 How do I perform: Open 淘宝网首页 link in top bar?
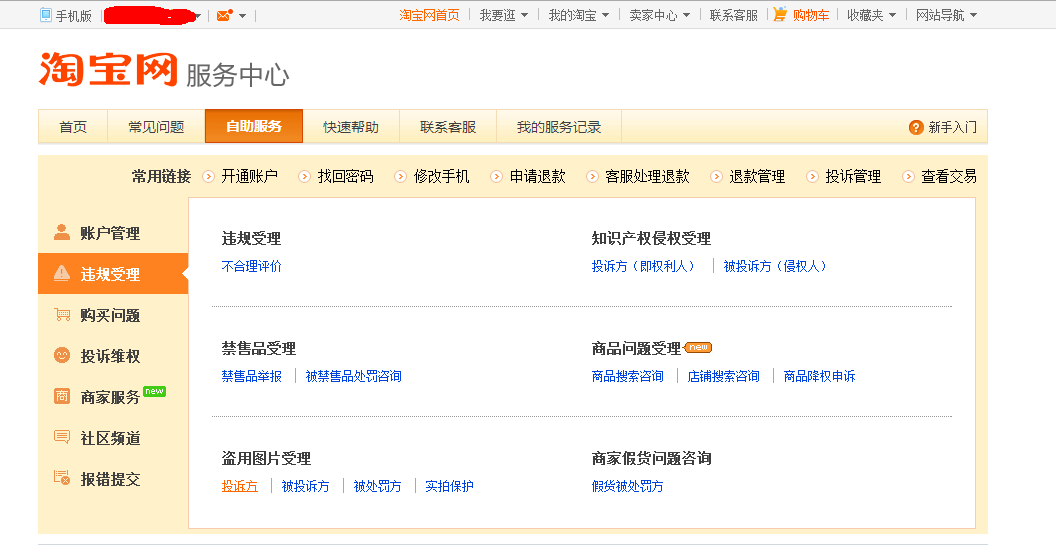point(429,15)
